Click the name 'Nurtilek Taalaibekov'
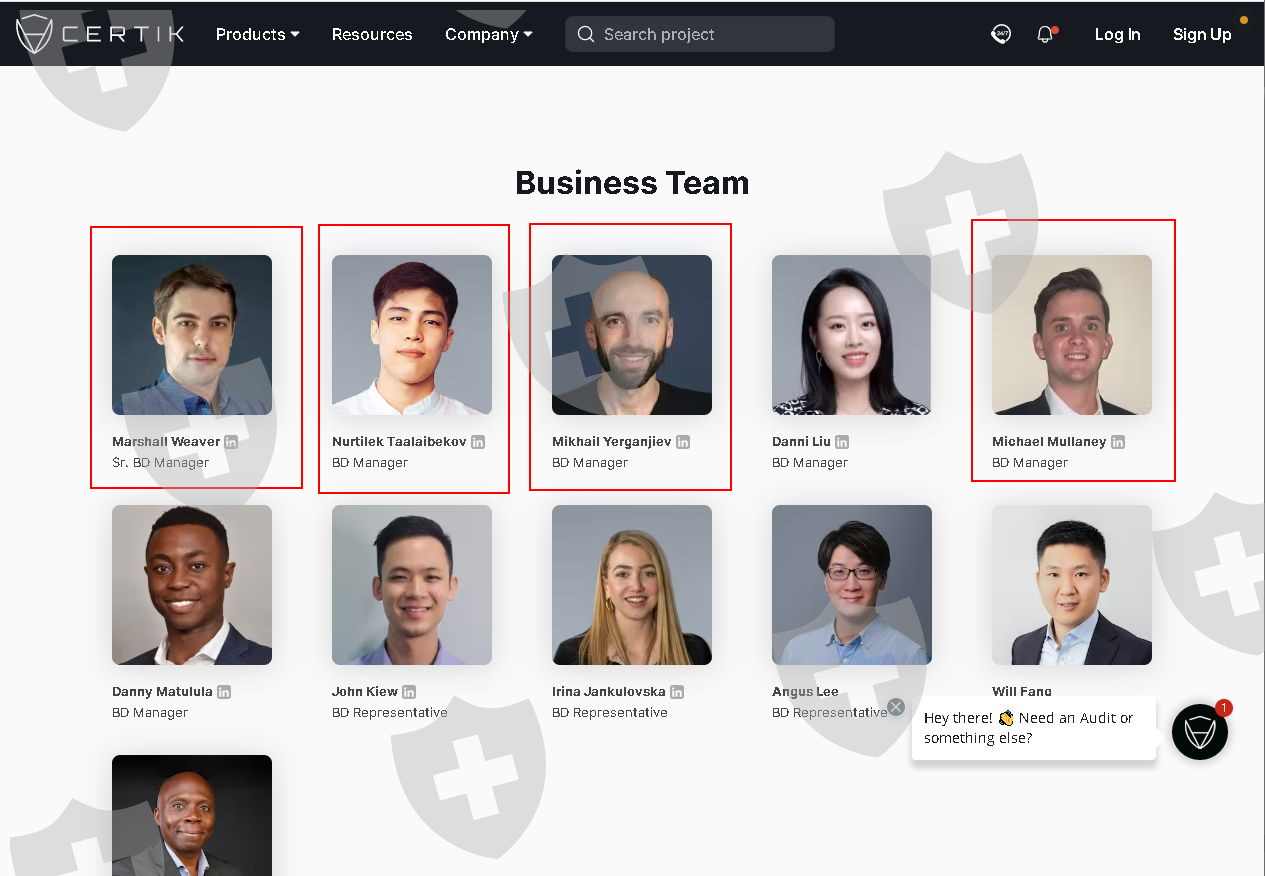This screenshot has width=1265, height=876. 399,441
